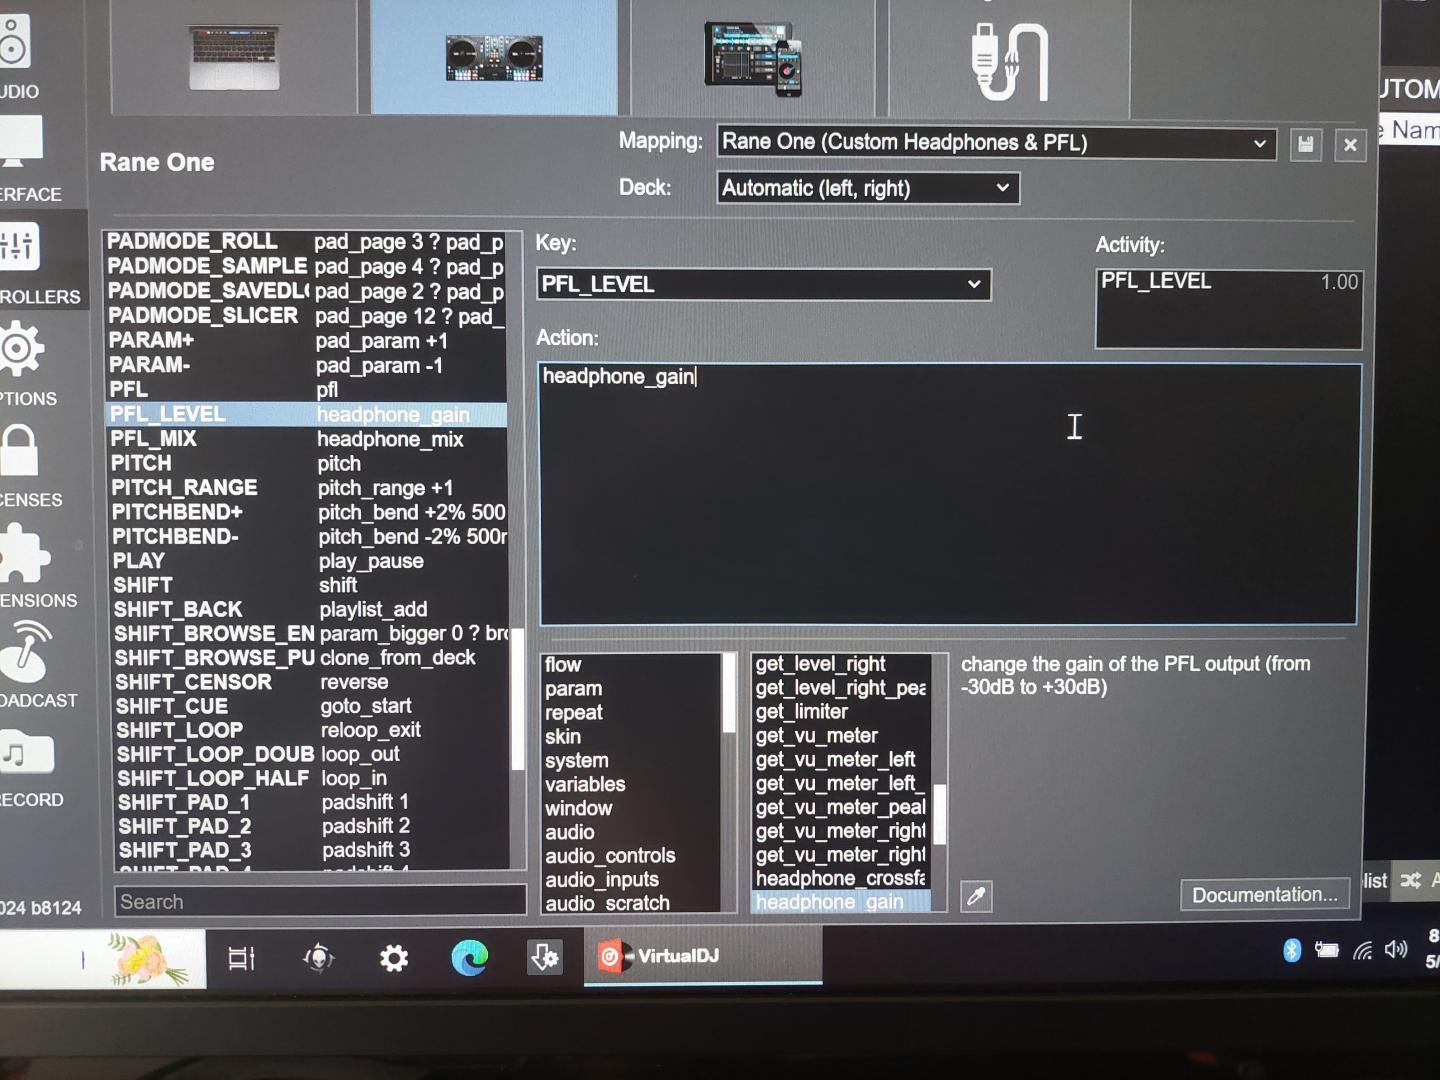The image size is (1440, 1080).
Task: Pick get_limiter from action list
Action: tap(841, 712)
